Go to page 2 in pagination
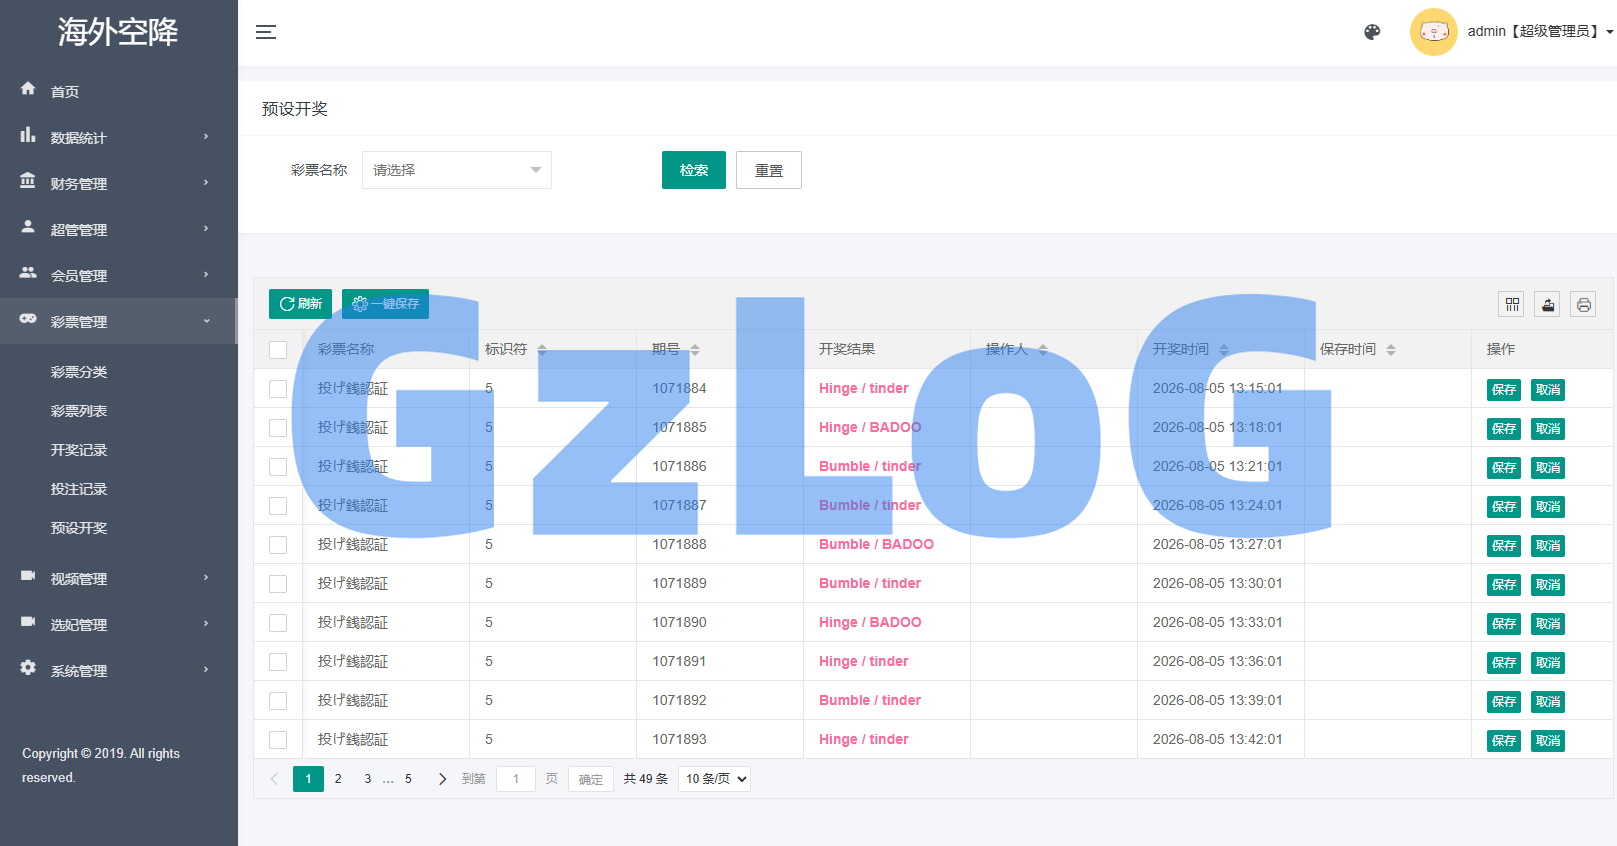The height and width of the screenshot is (846, 1617). pyautogui.click(x=338, y=779)
